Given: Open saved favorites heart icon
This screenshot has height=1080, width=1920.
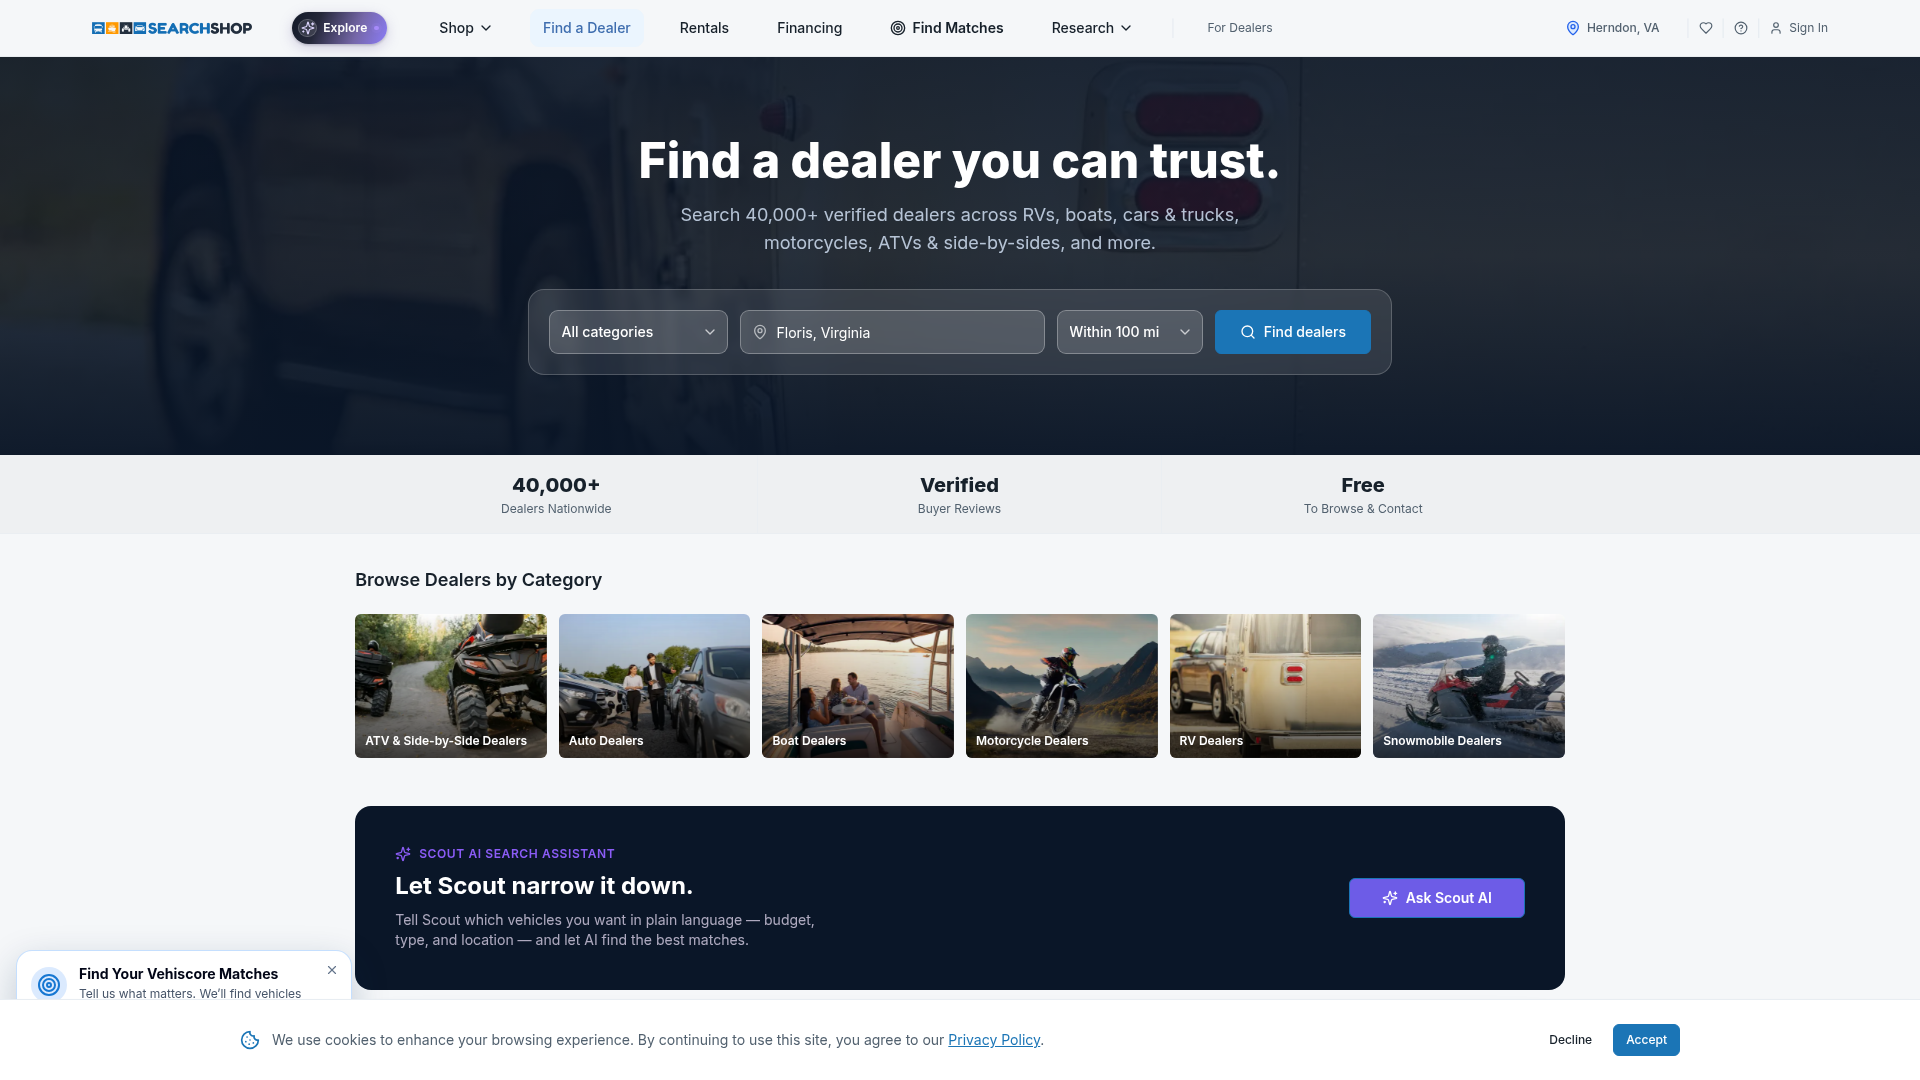Looking at the screenshot, I should tap(1706, 28).
